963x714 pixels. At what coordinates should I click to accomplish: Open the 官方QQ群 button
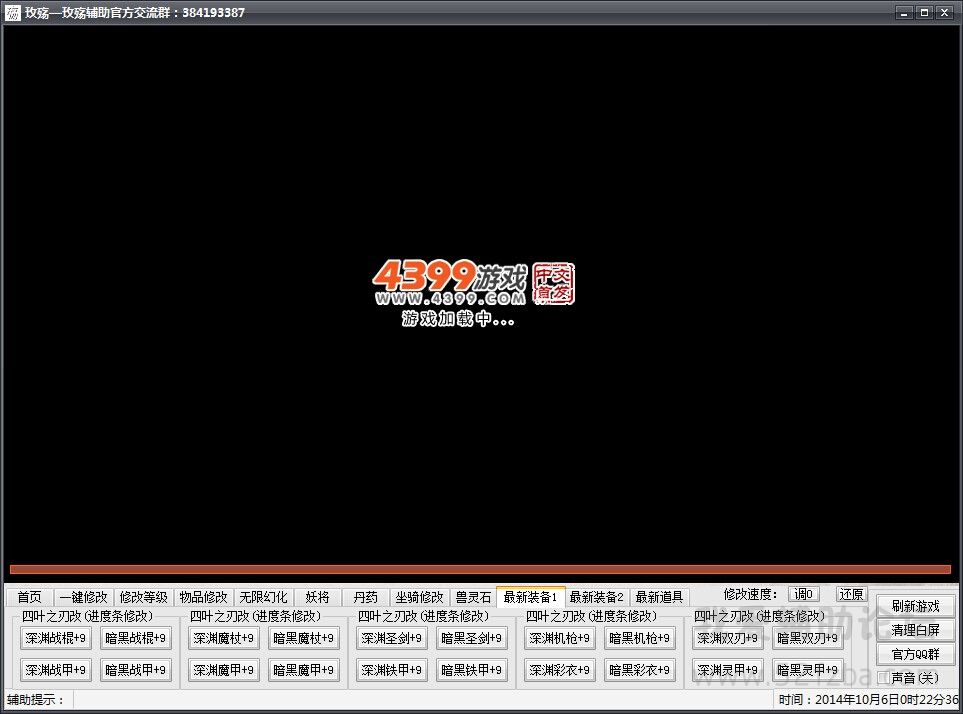click(x=916, y=654)
